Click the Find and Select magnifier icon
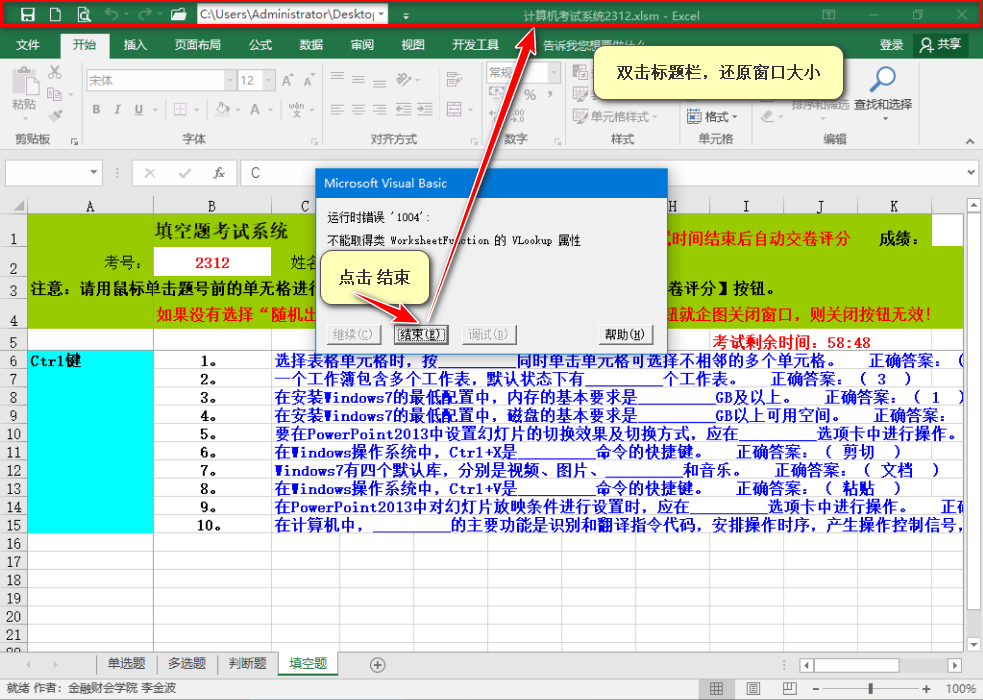The width and height of the screenshot is (983, 700). 883,80
